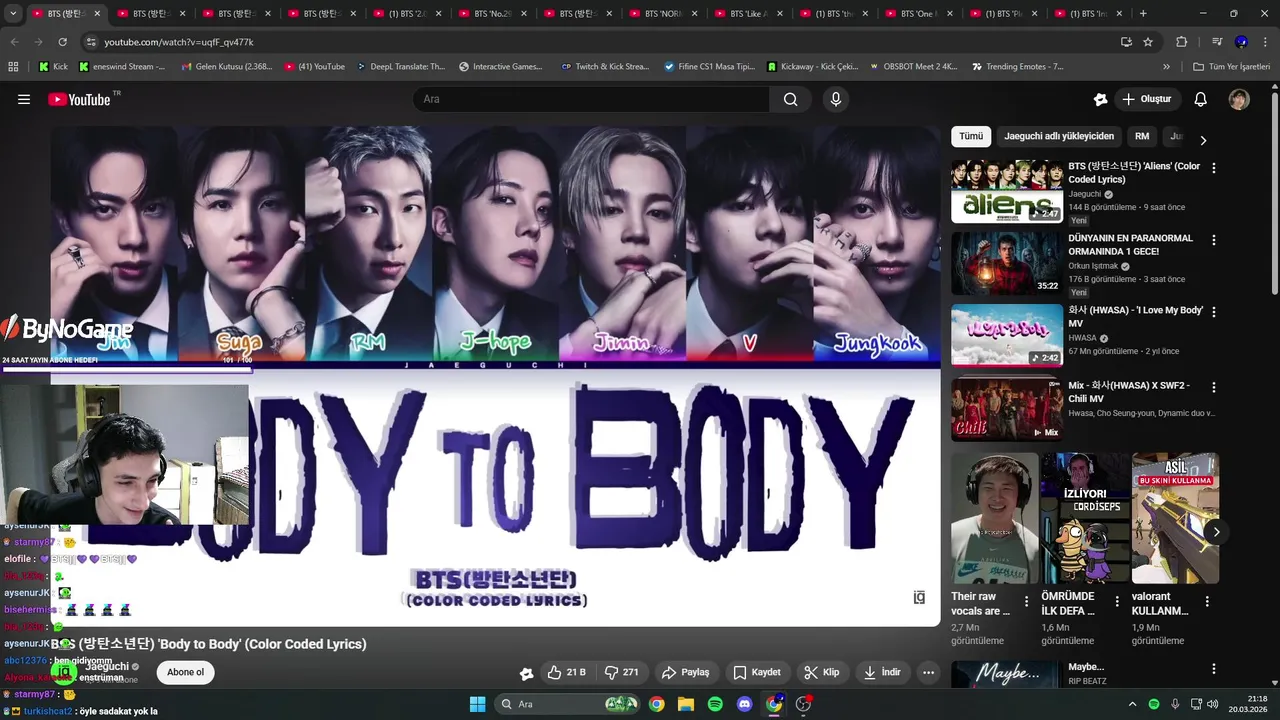
Task: Bookmark this page with star icon
Action: (1148, 42)
